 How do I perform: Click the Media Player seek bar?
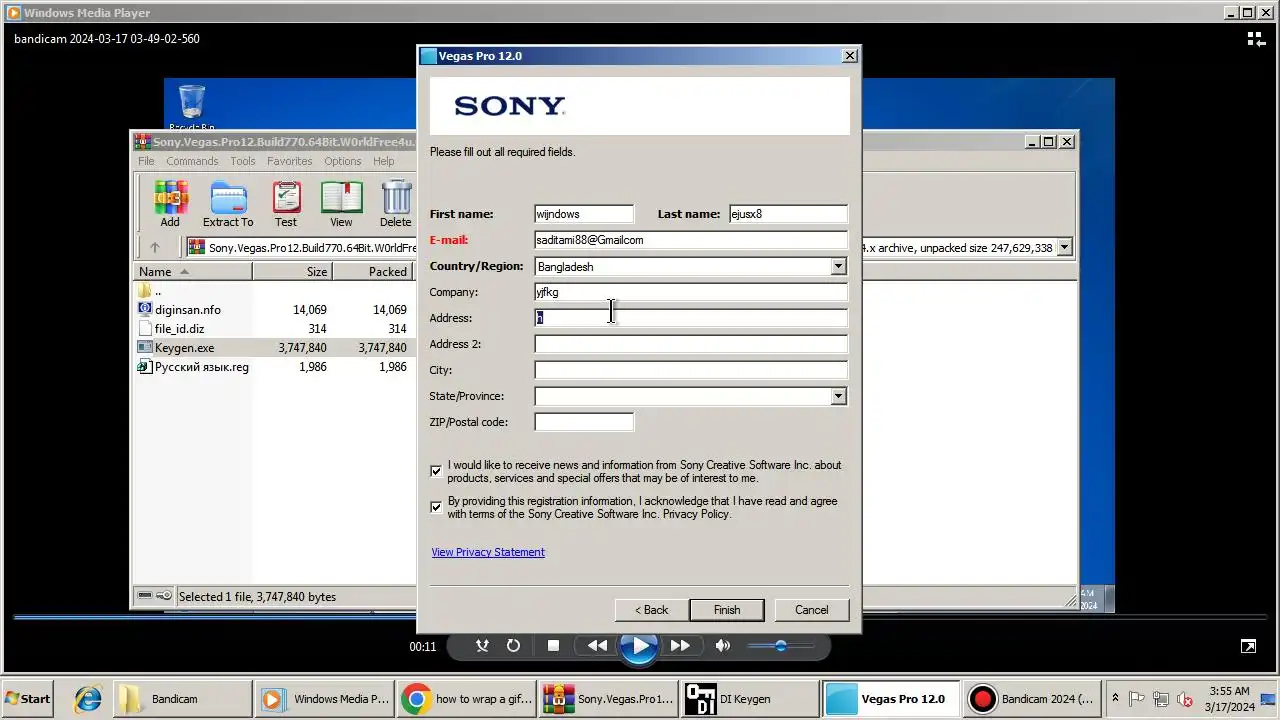(640, 618)
